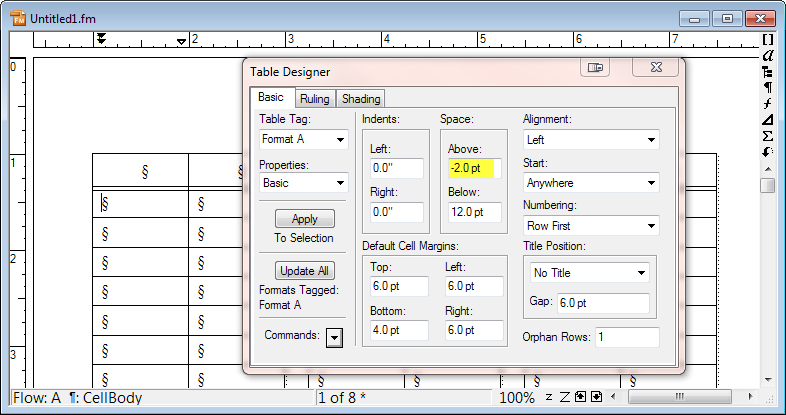Open the Numbering dropdown showing Row First
Image resolution: width=786 pixels, height=415 pixels.
(651, 226)
